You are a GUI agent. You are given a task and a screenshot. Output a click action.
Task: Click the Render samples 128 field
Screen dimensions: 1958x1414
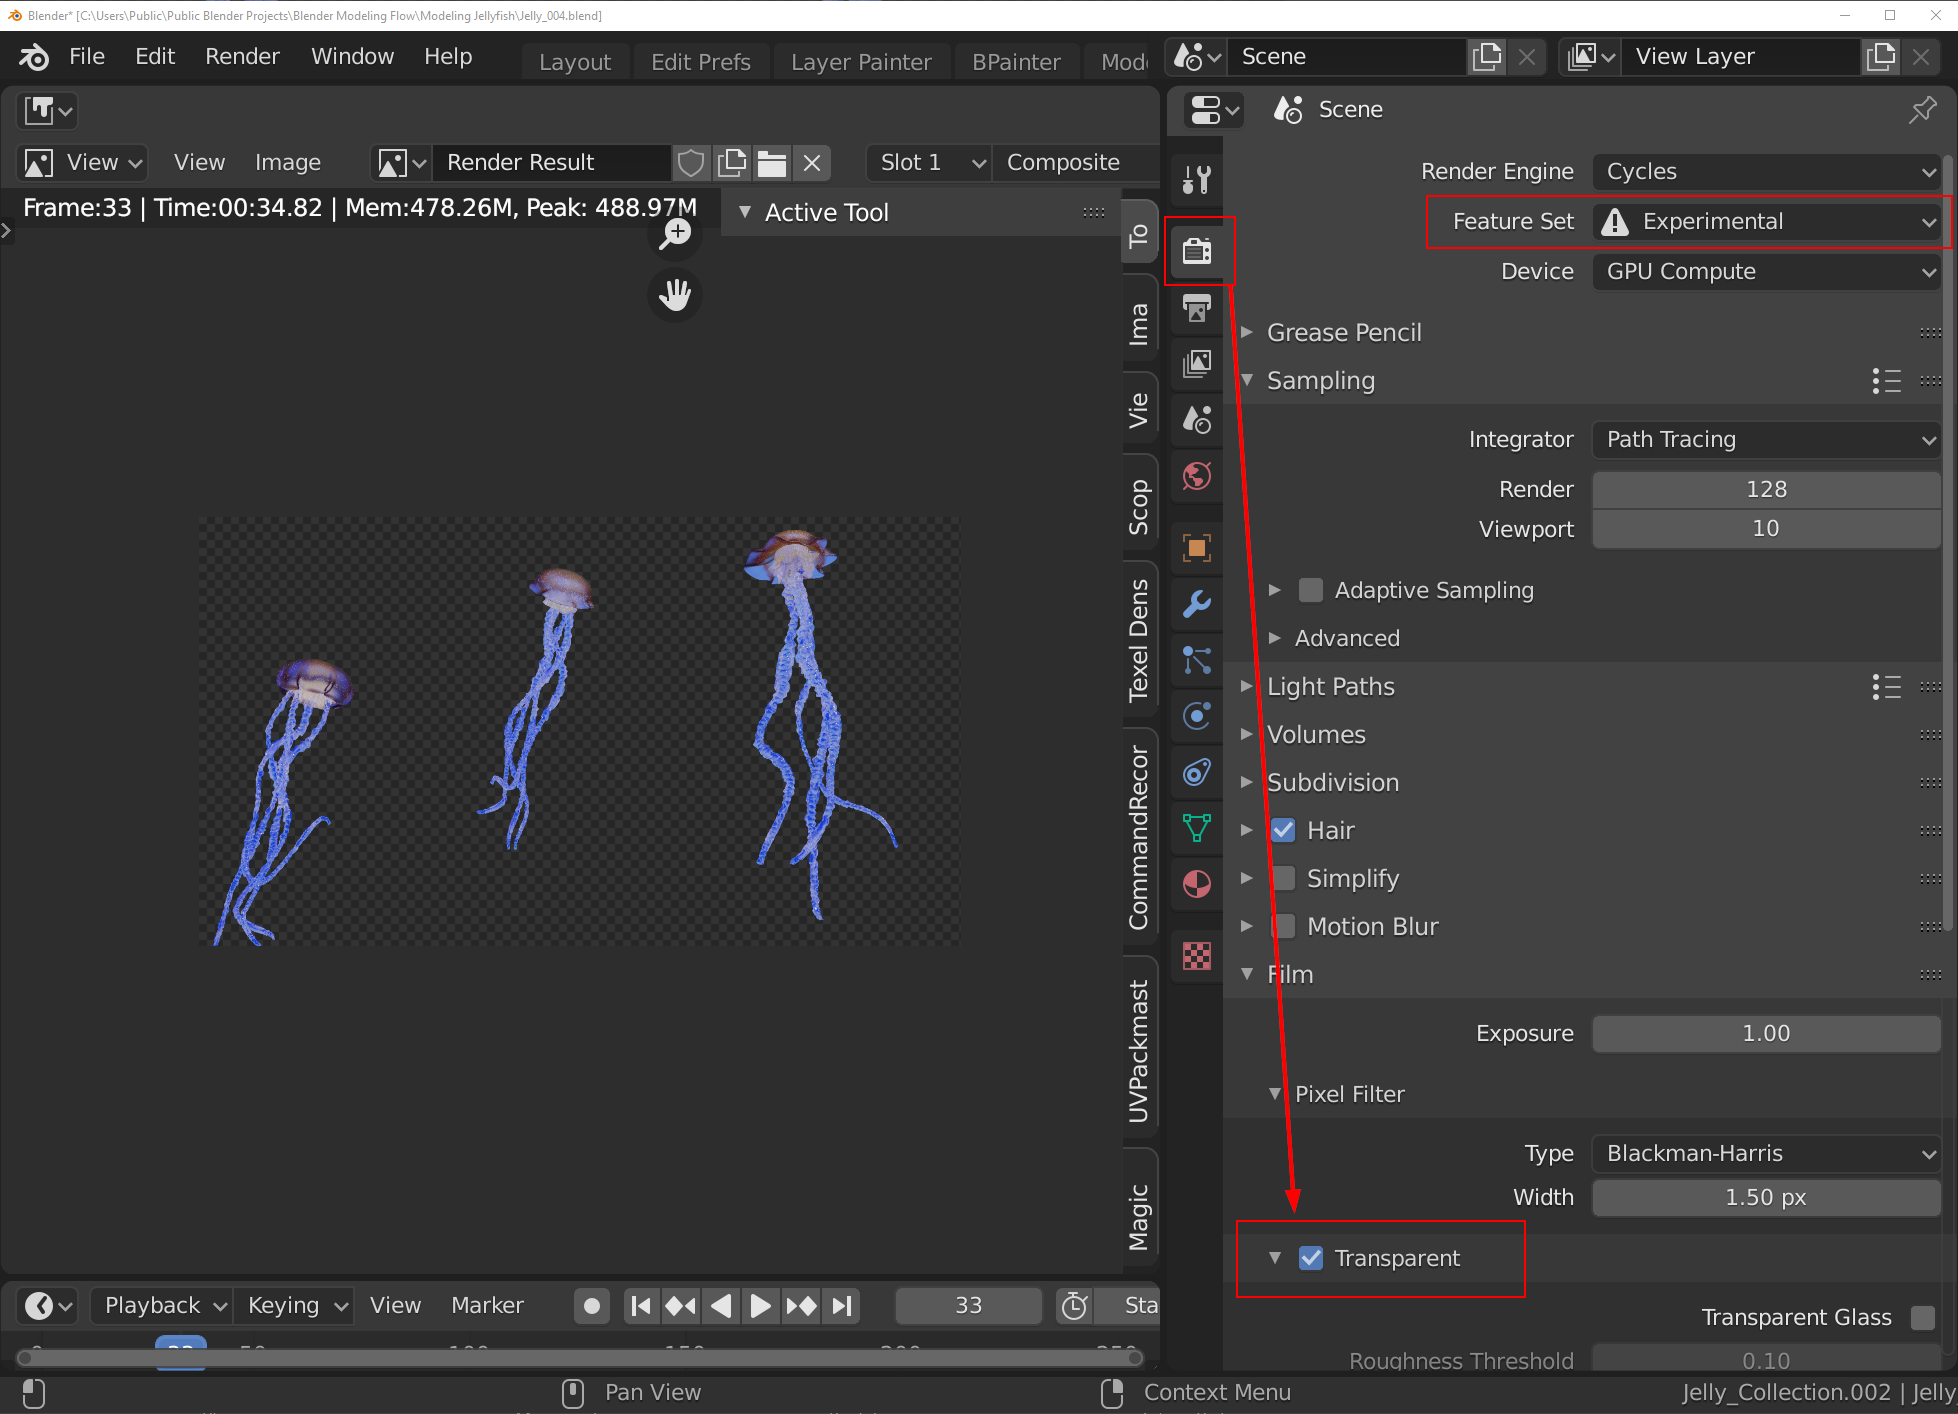(x=1766, y=489)
